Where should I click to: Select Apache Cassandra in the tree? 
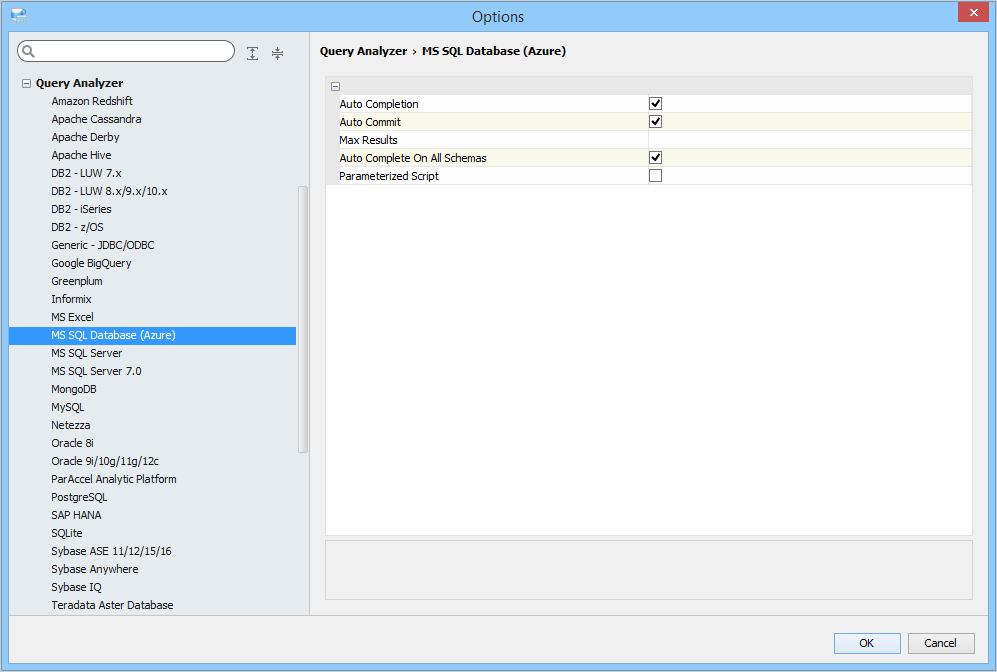[x=96, y=119]
